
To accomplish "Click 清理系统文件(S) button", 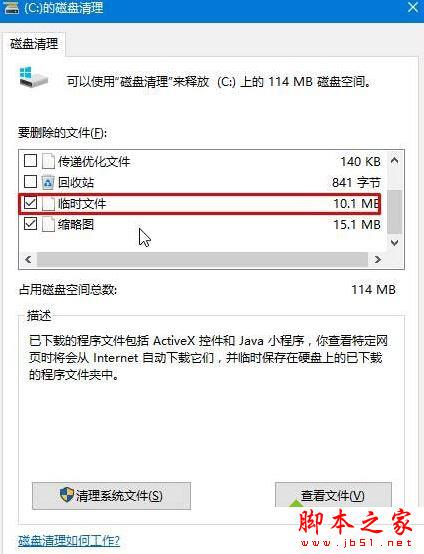I will coord(111,496).
